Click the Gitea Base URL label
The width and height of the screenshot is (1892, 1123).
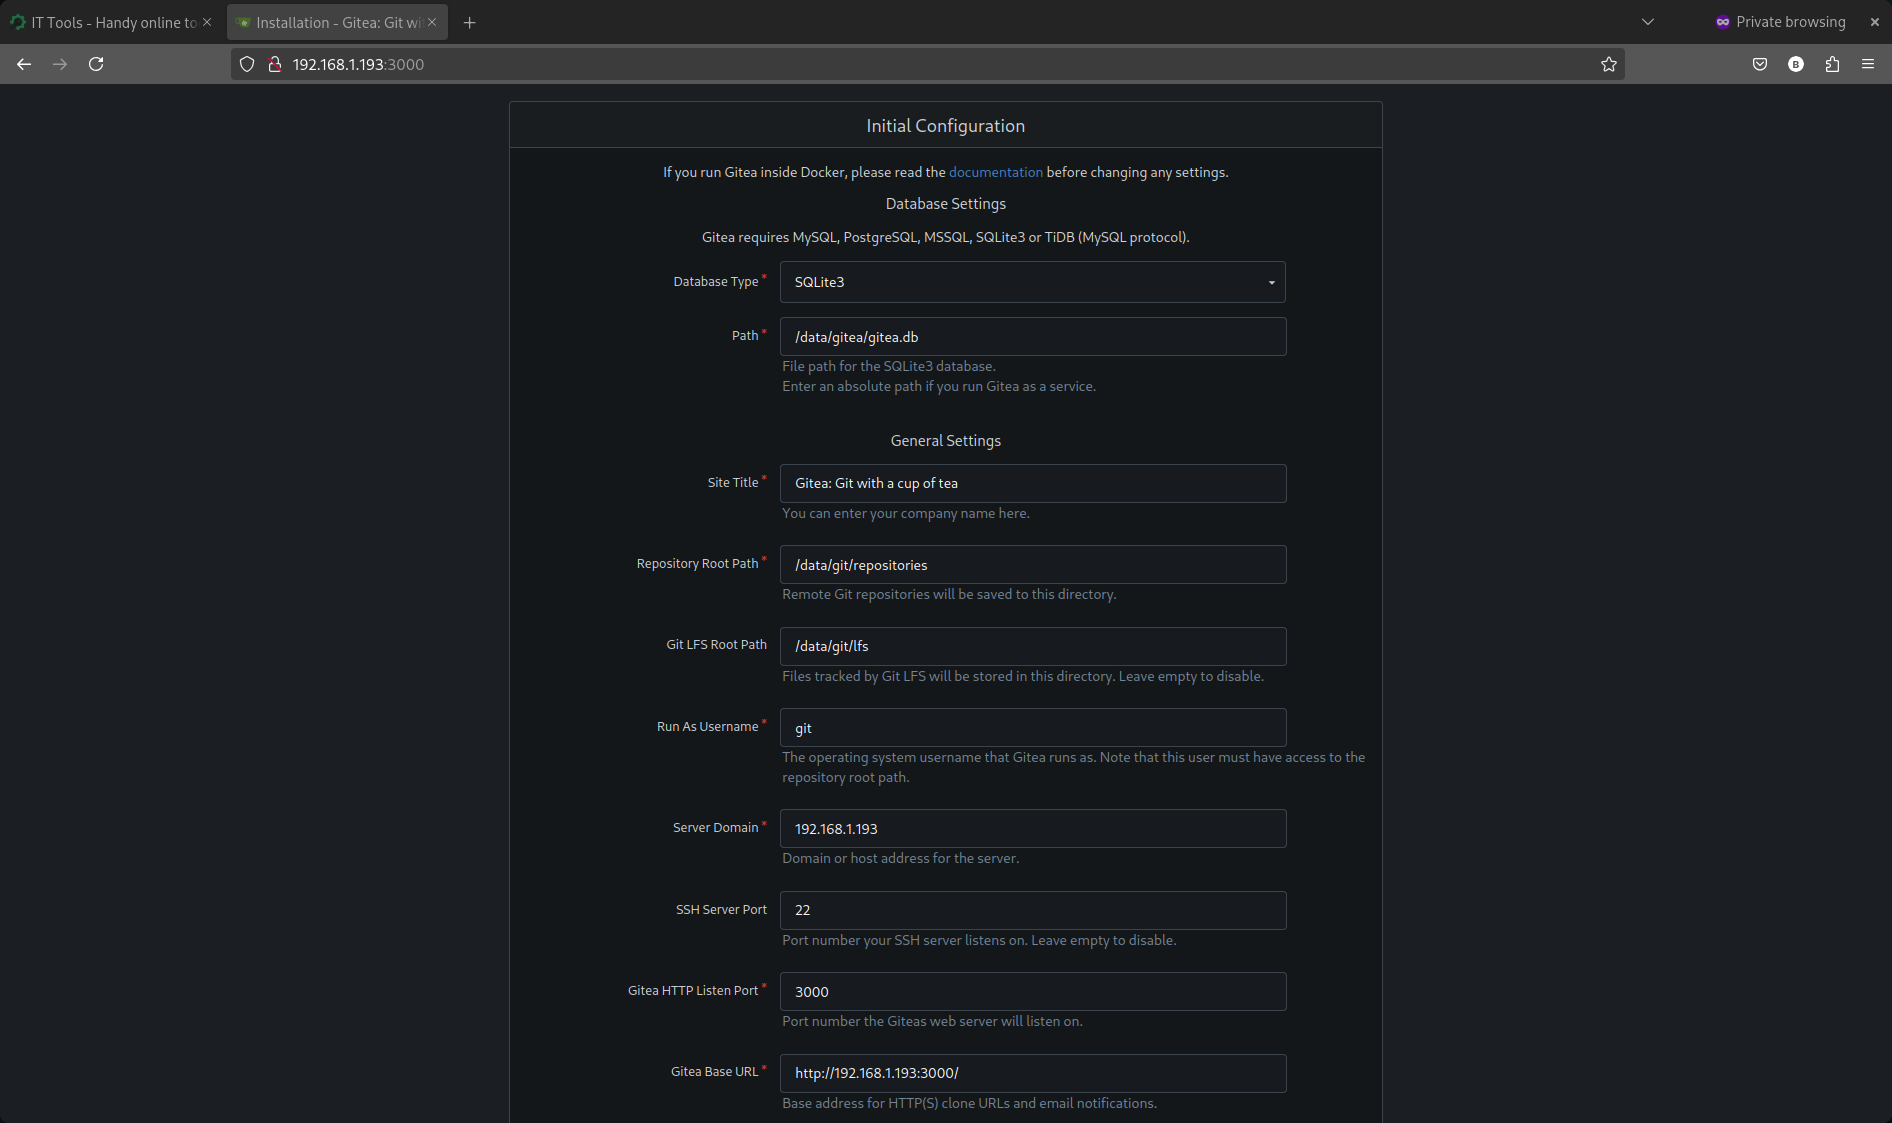pos(714,1072)
